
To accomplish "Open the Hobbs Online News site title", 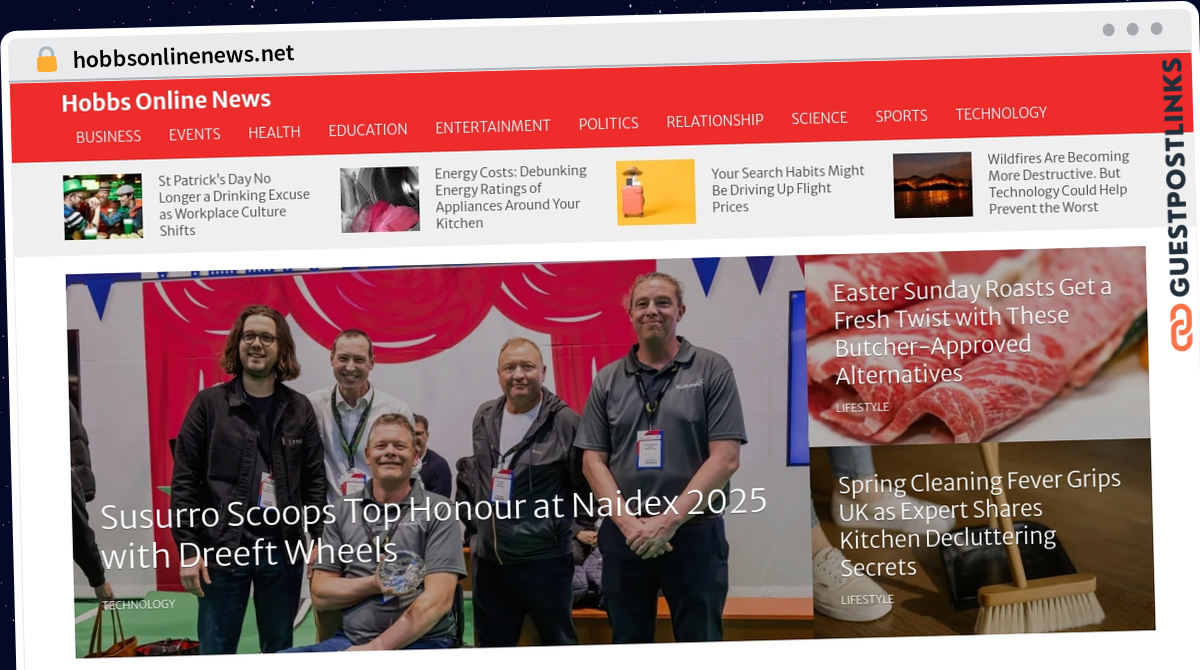I will [166, 101].
